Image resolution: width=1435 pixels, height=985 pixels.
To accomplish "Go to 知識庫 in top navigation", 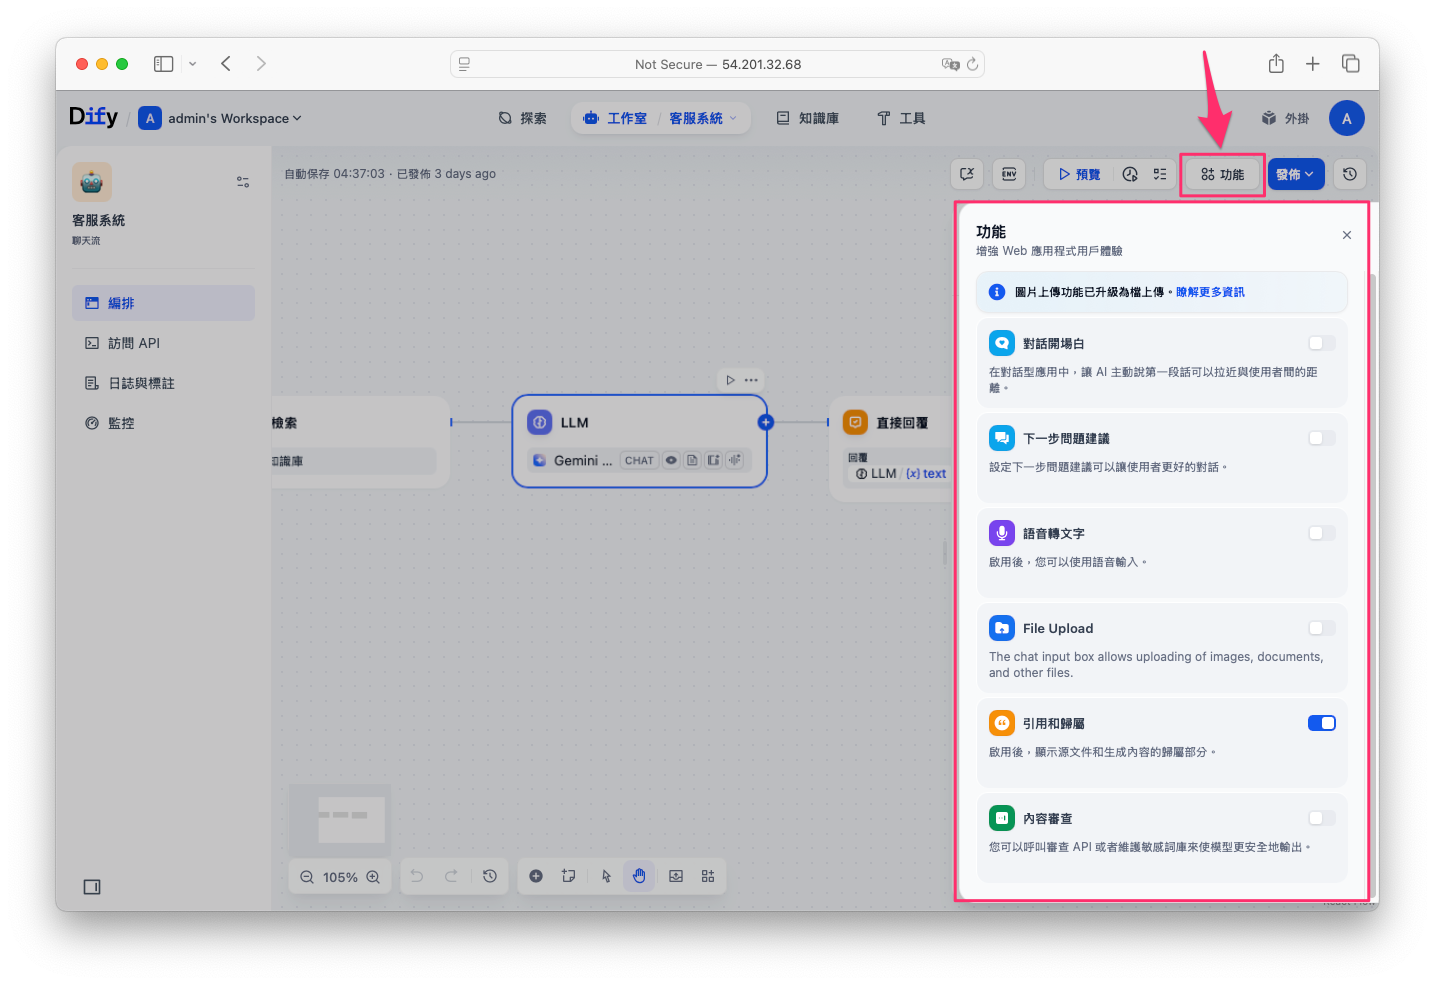I will pyautogui.click(x=808, y=118).
